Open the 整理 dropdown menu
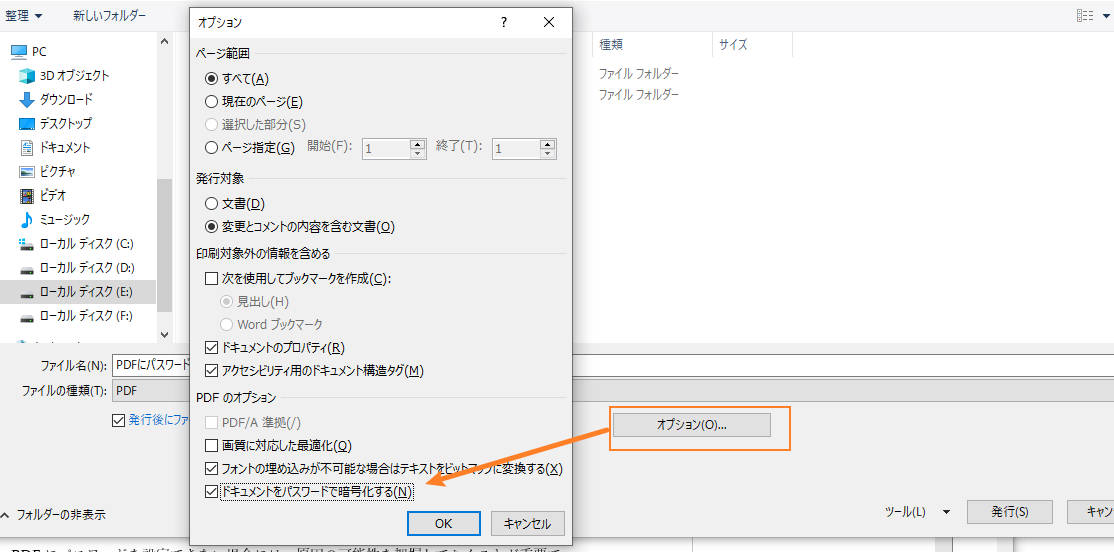This screenshot has height=552, width=1114. [x=23, y=15]
